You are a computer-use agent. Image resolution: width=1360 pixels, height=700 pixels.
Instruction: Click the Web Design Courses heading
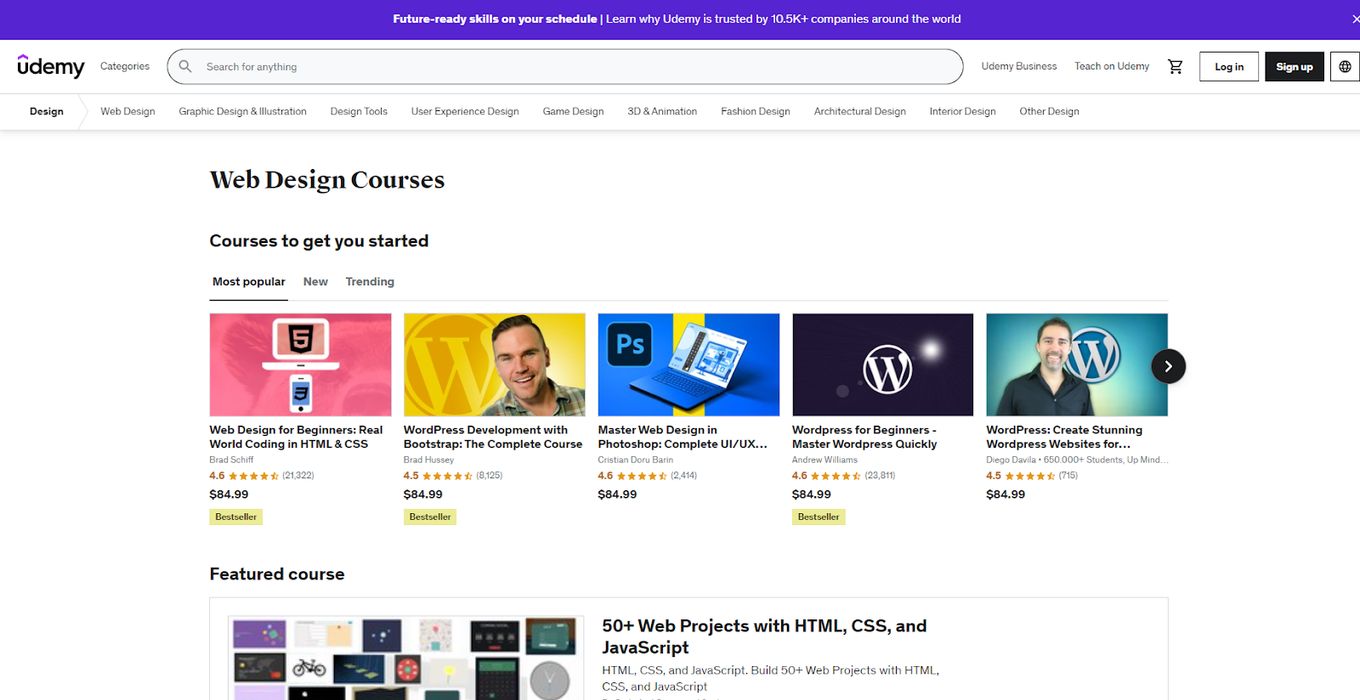coord(327,180)
